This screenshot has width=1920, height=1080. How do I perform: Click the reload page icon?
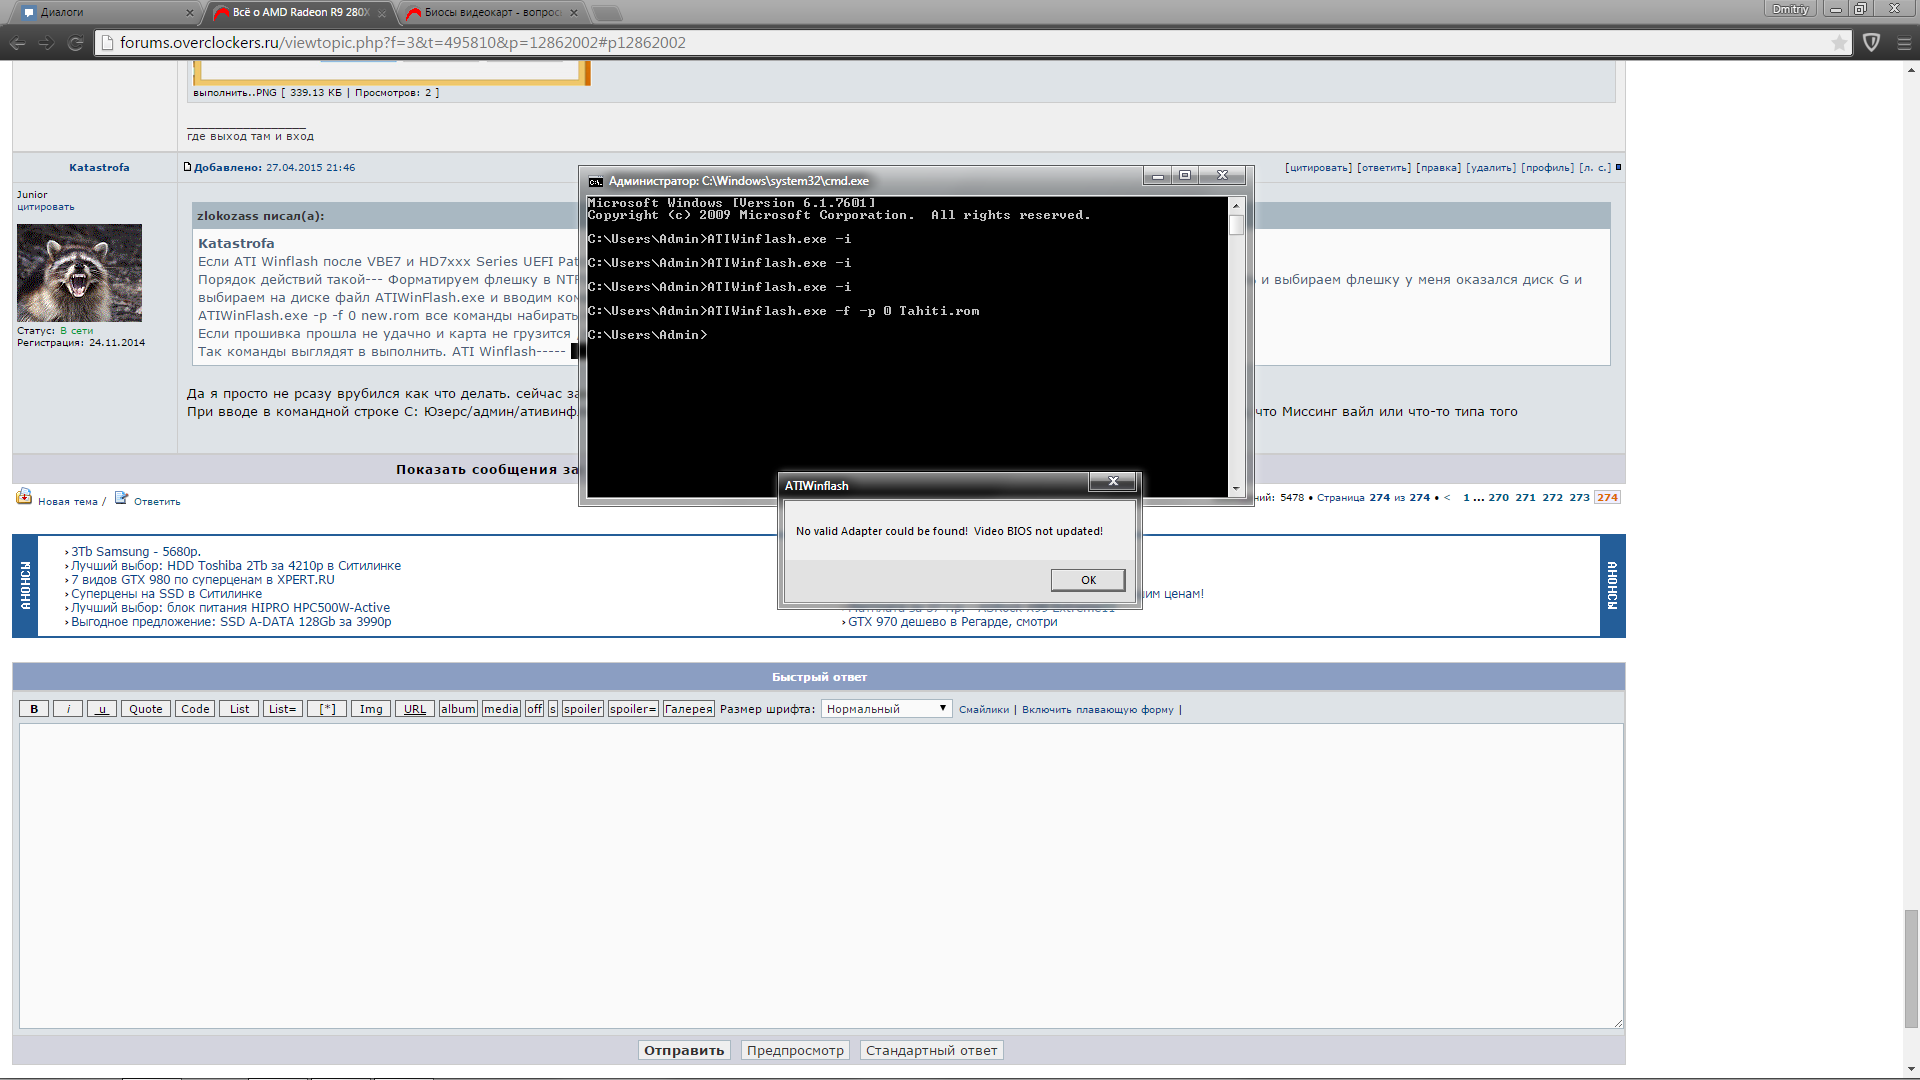pyautogui.click(x=75, y=43)
